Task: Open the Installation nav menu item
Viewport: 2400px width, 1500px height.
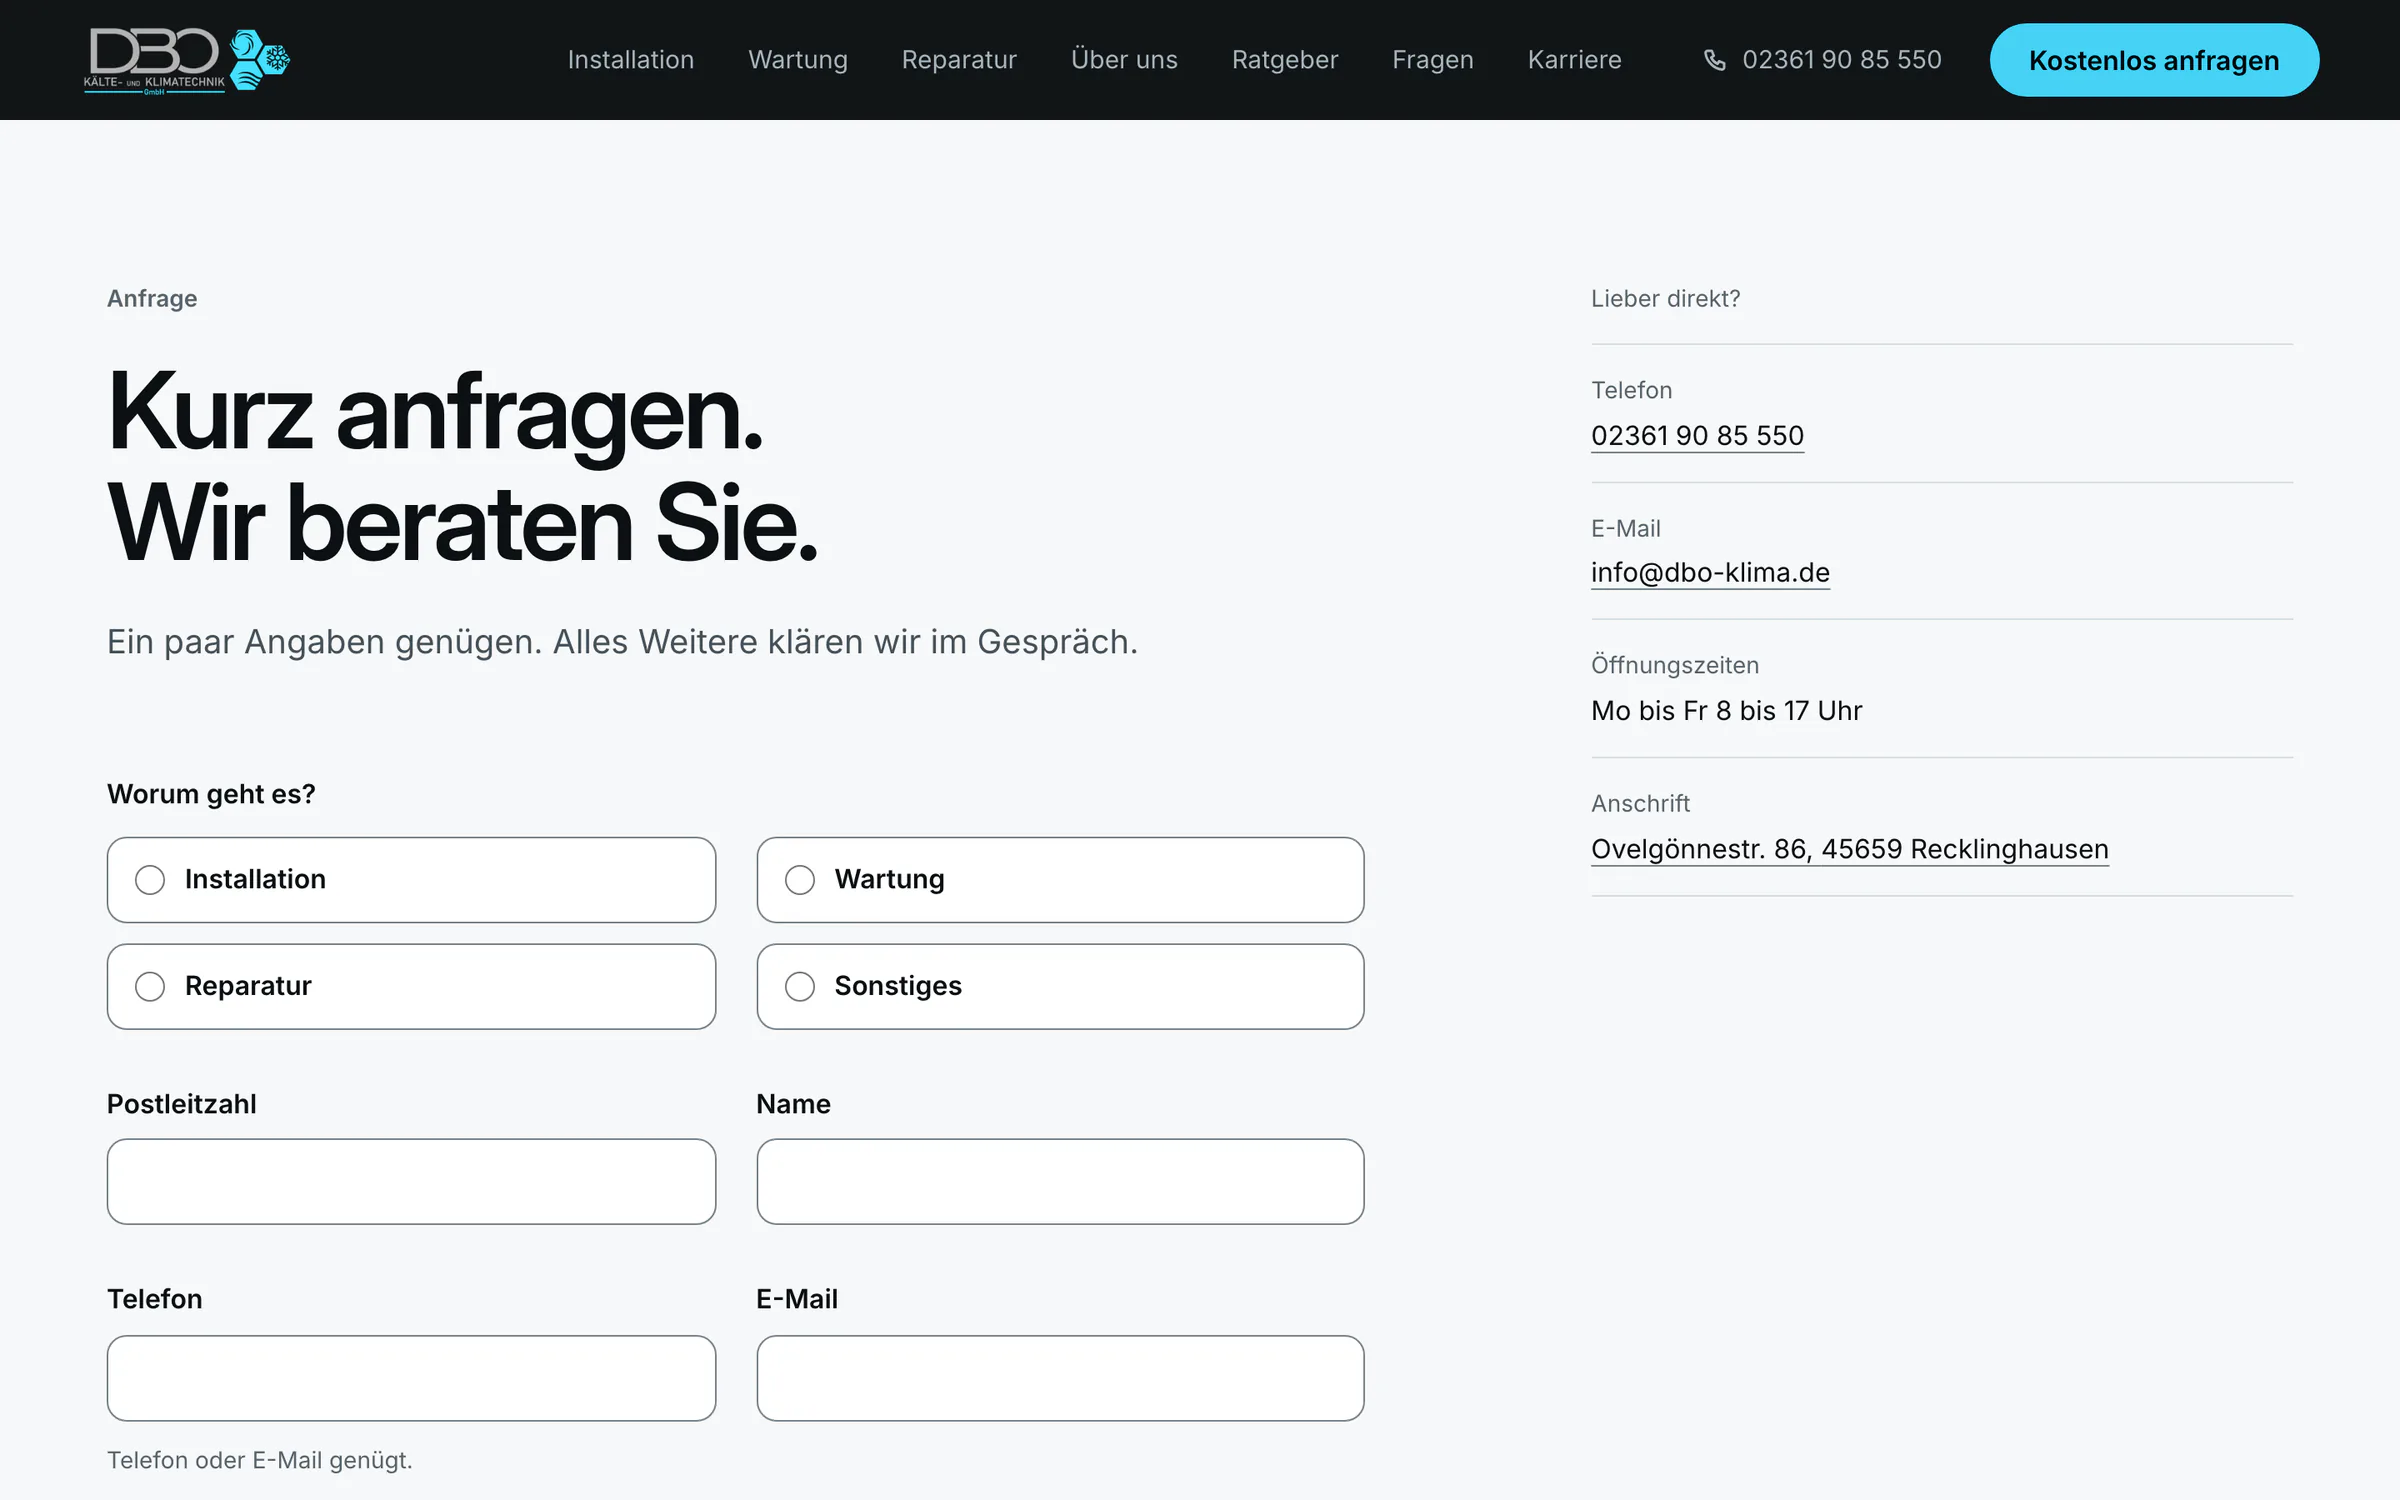Action: pyautogui.click(x=631, y=60)
